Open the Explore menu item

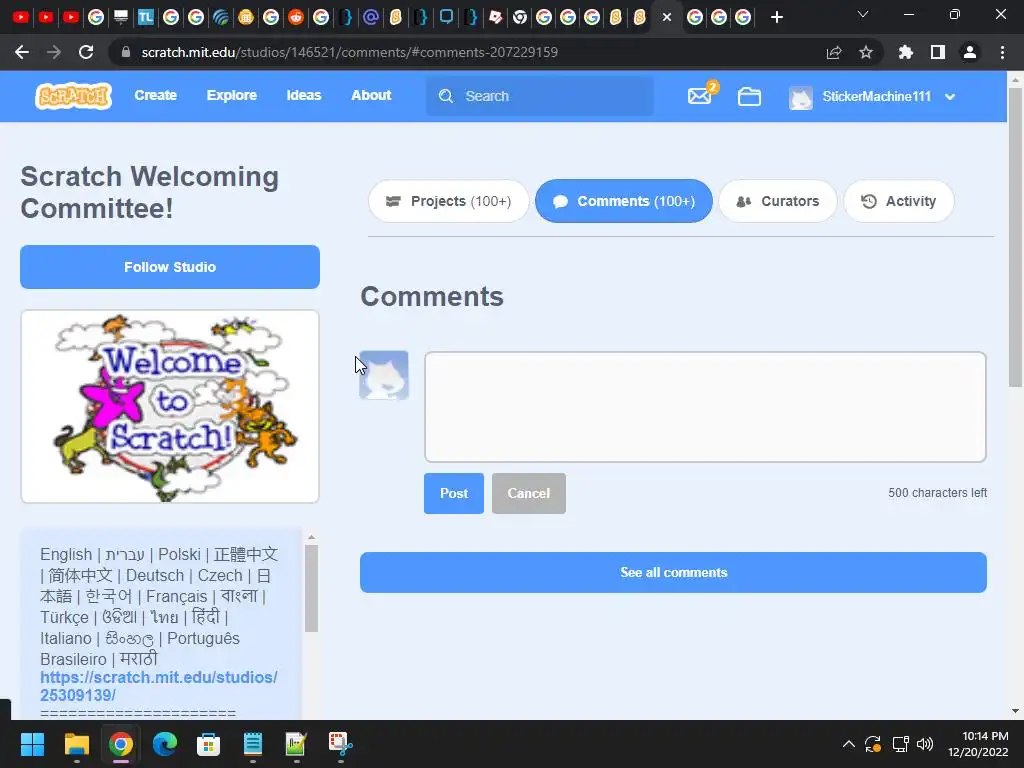[232, 95]
